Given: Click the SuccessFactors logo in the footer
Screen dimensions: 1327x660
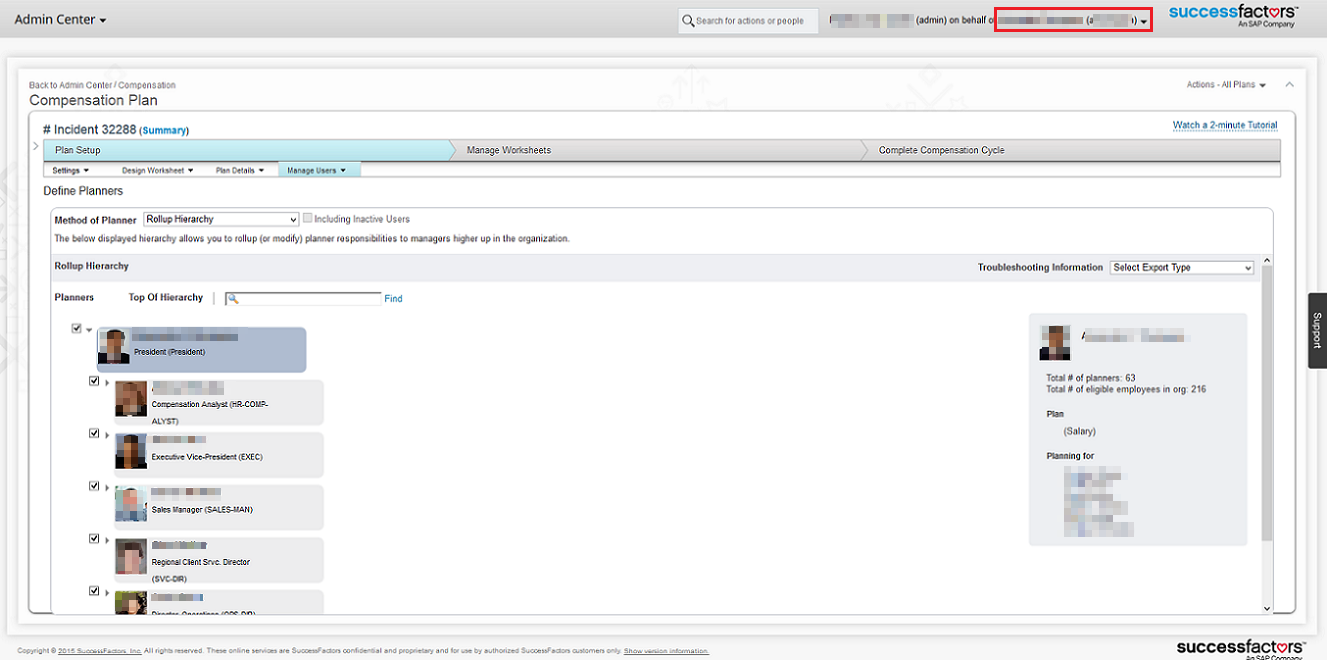Looking at the screenshot, I should [1240, 648].
